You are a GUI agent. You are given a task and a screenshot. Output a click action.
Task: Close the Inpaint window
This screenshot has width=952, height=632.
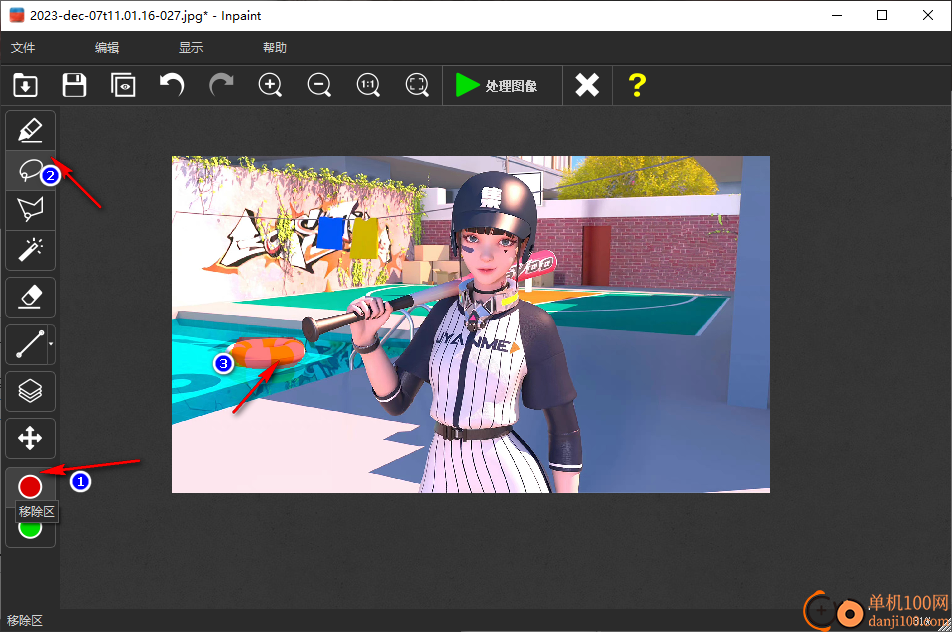tap(928, 15)
